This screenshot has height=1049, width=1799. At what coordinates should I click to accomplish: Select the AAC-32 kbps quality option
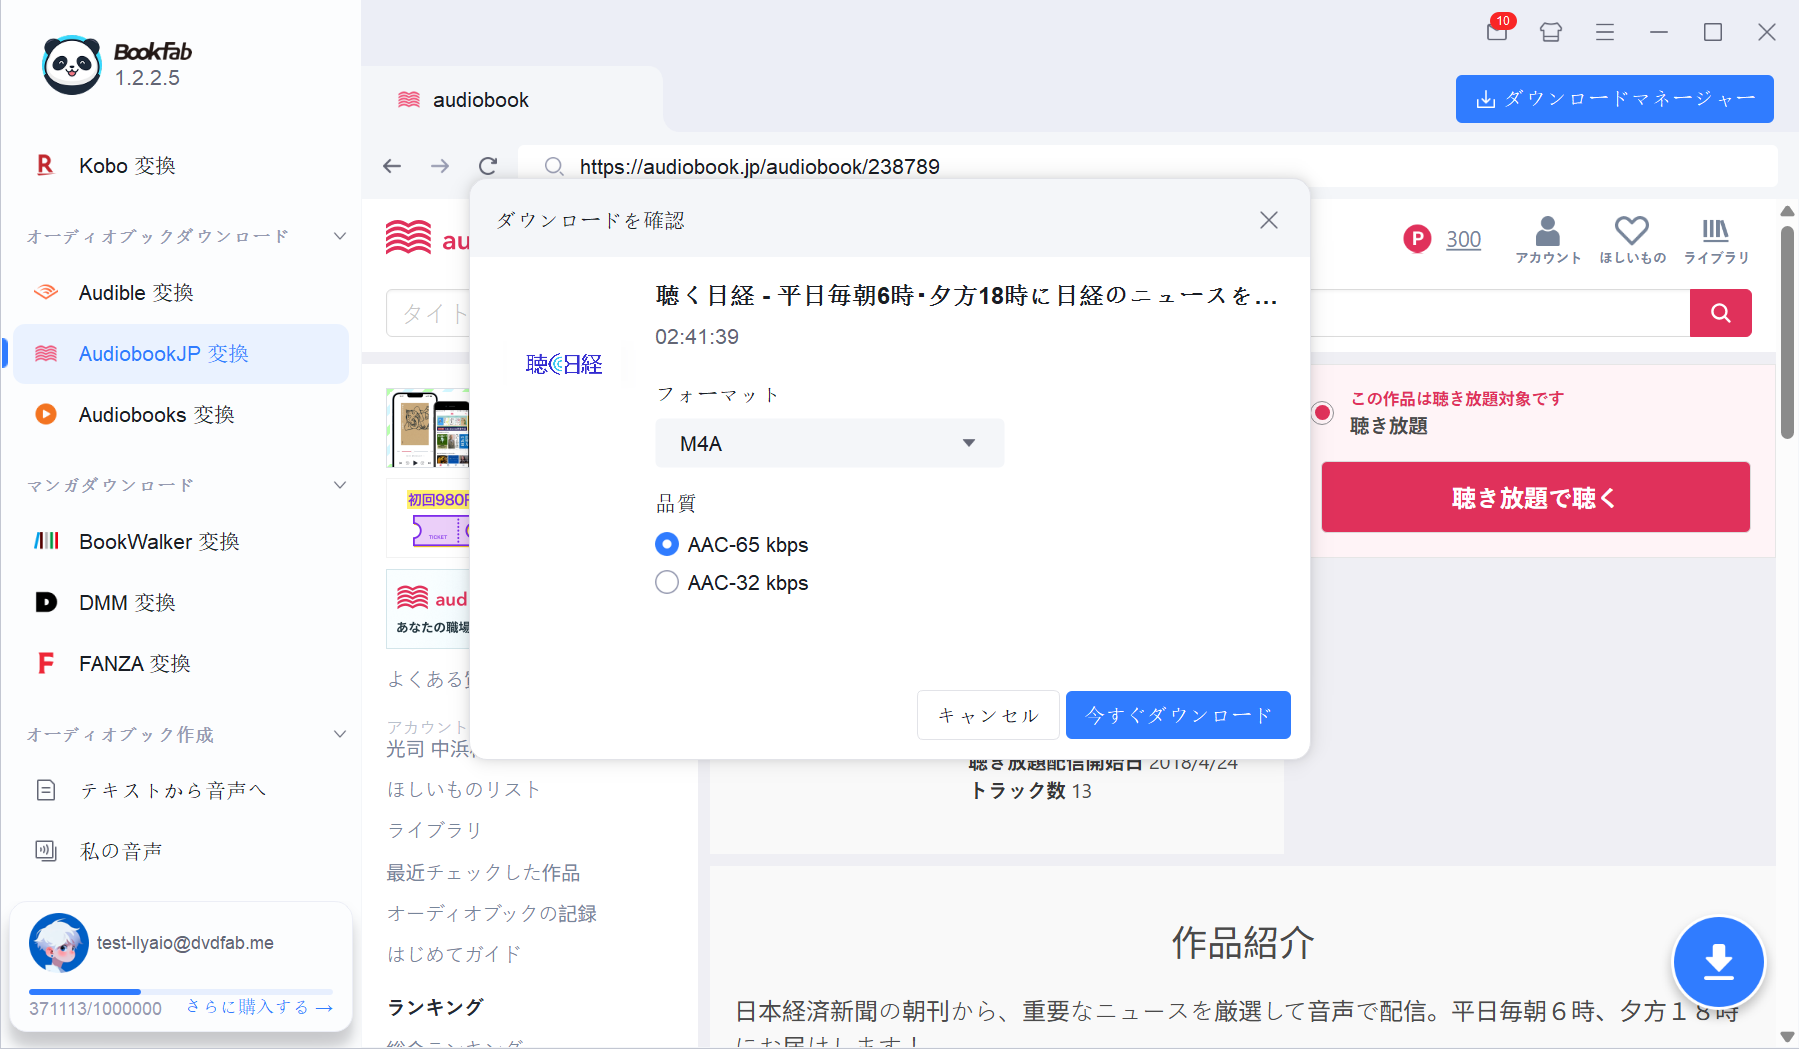pos(667,582)
